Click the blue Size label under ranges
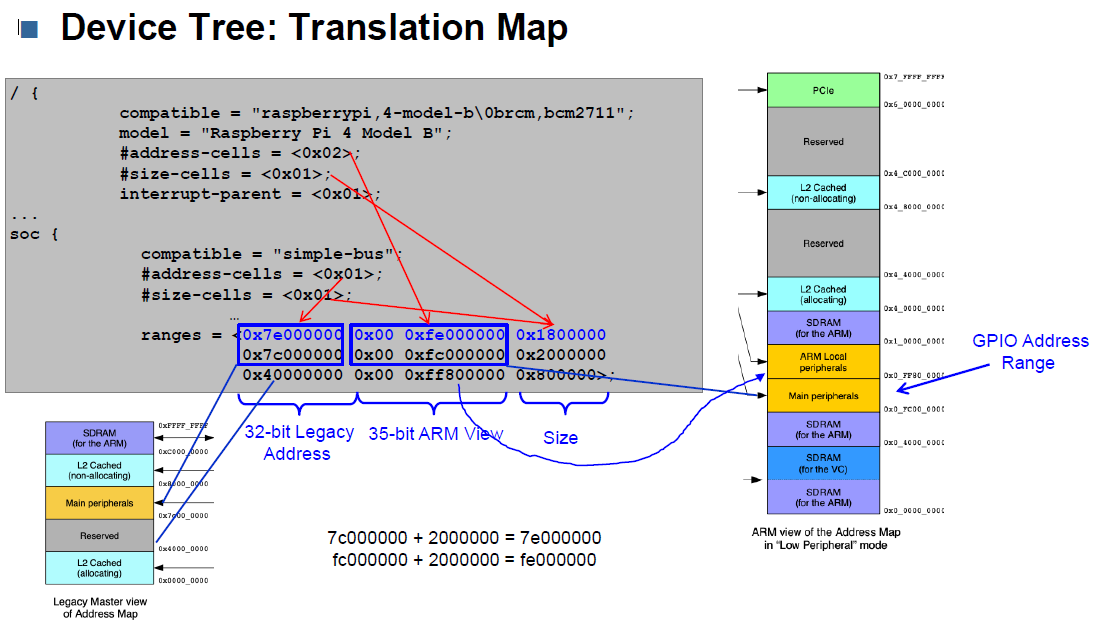Image resolution: width=1105 pixels, height=641 pixels. click(561, 437)
